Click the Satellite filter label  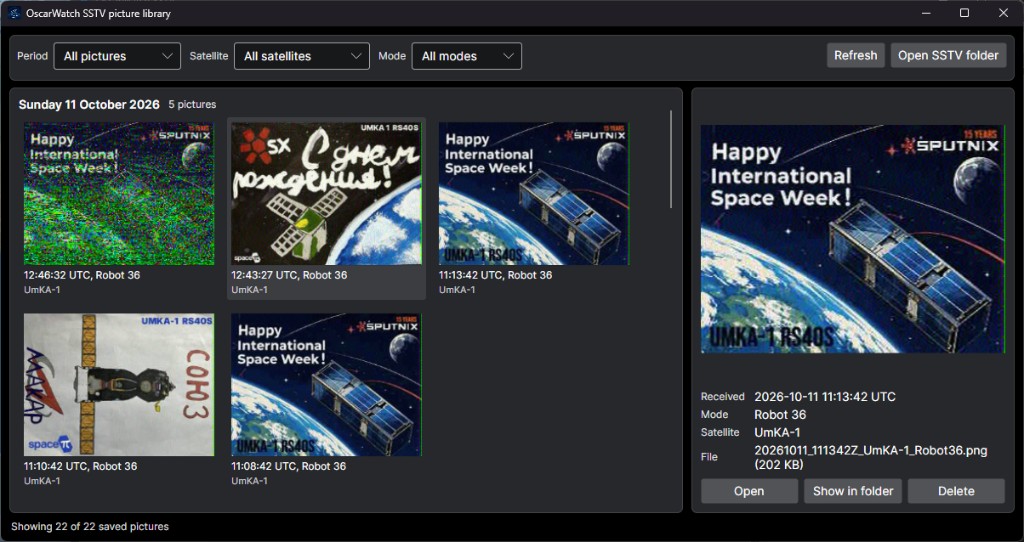[x=209, y=56]
